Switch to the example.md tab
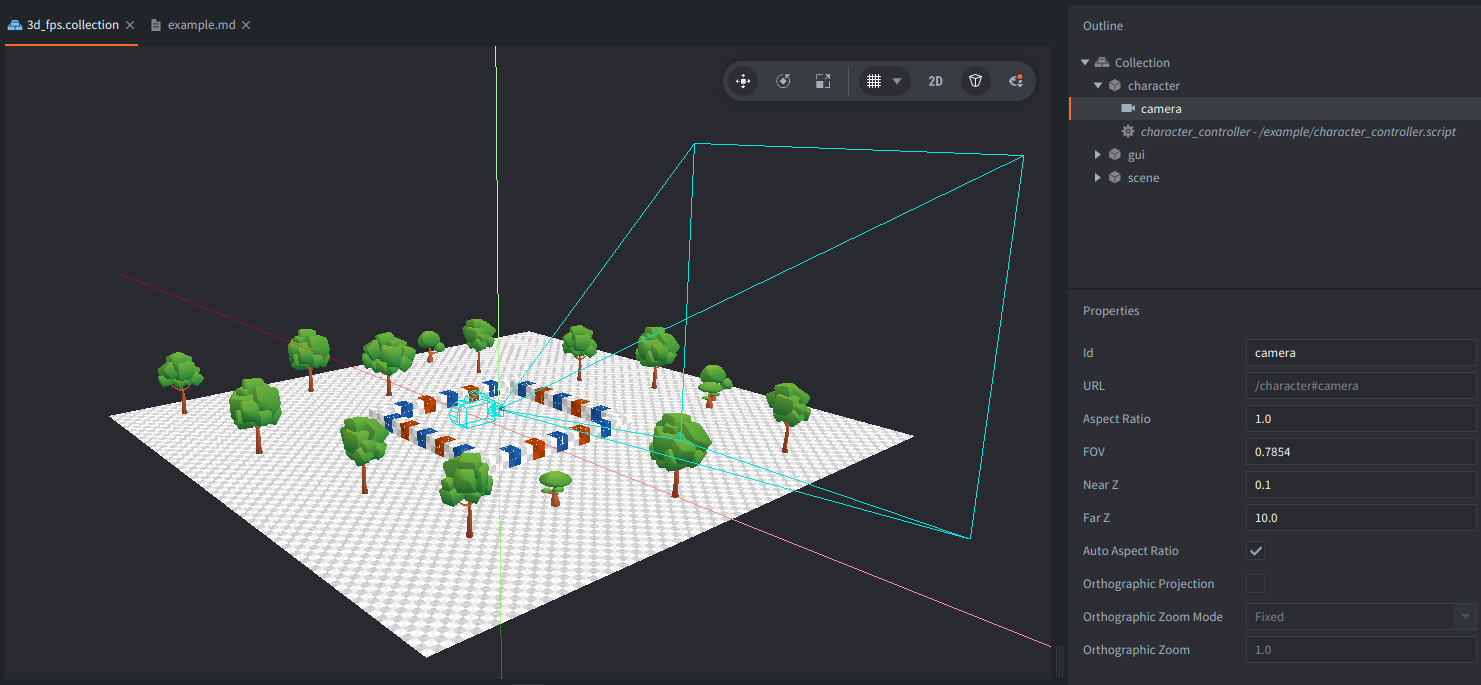The image size is (1481, 685). coord(201,25)
